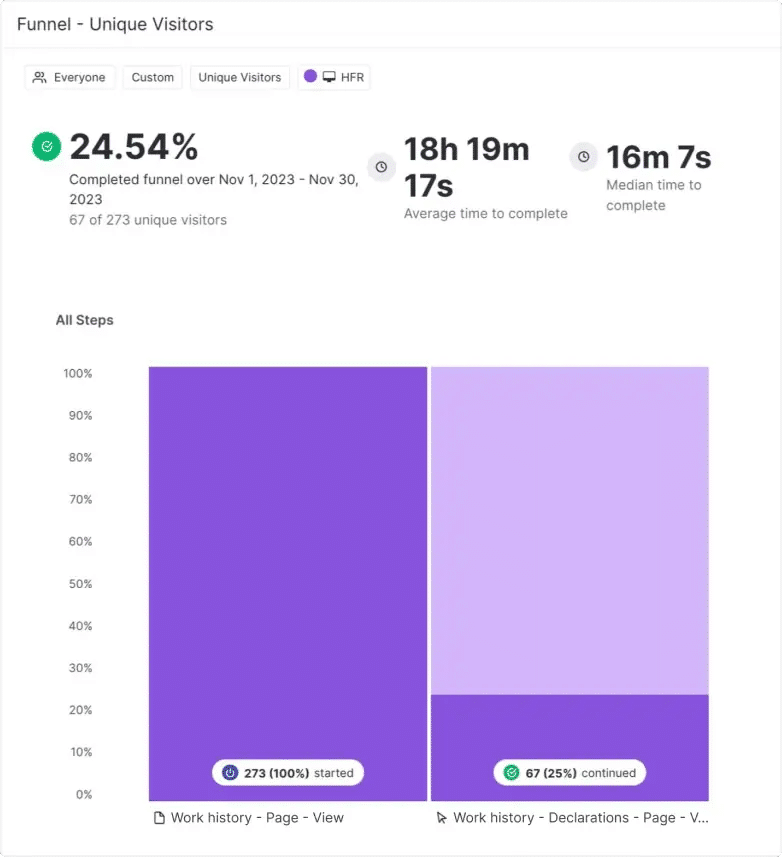Click the green check icon in the 67 continued badge
This screenshot has width=782, height=857.
(x=512, y=773)
